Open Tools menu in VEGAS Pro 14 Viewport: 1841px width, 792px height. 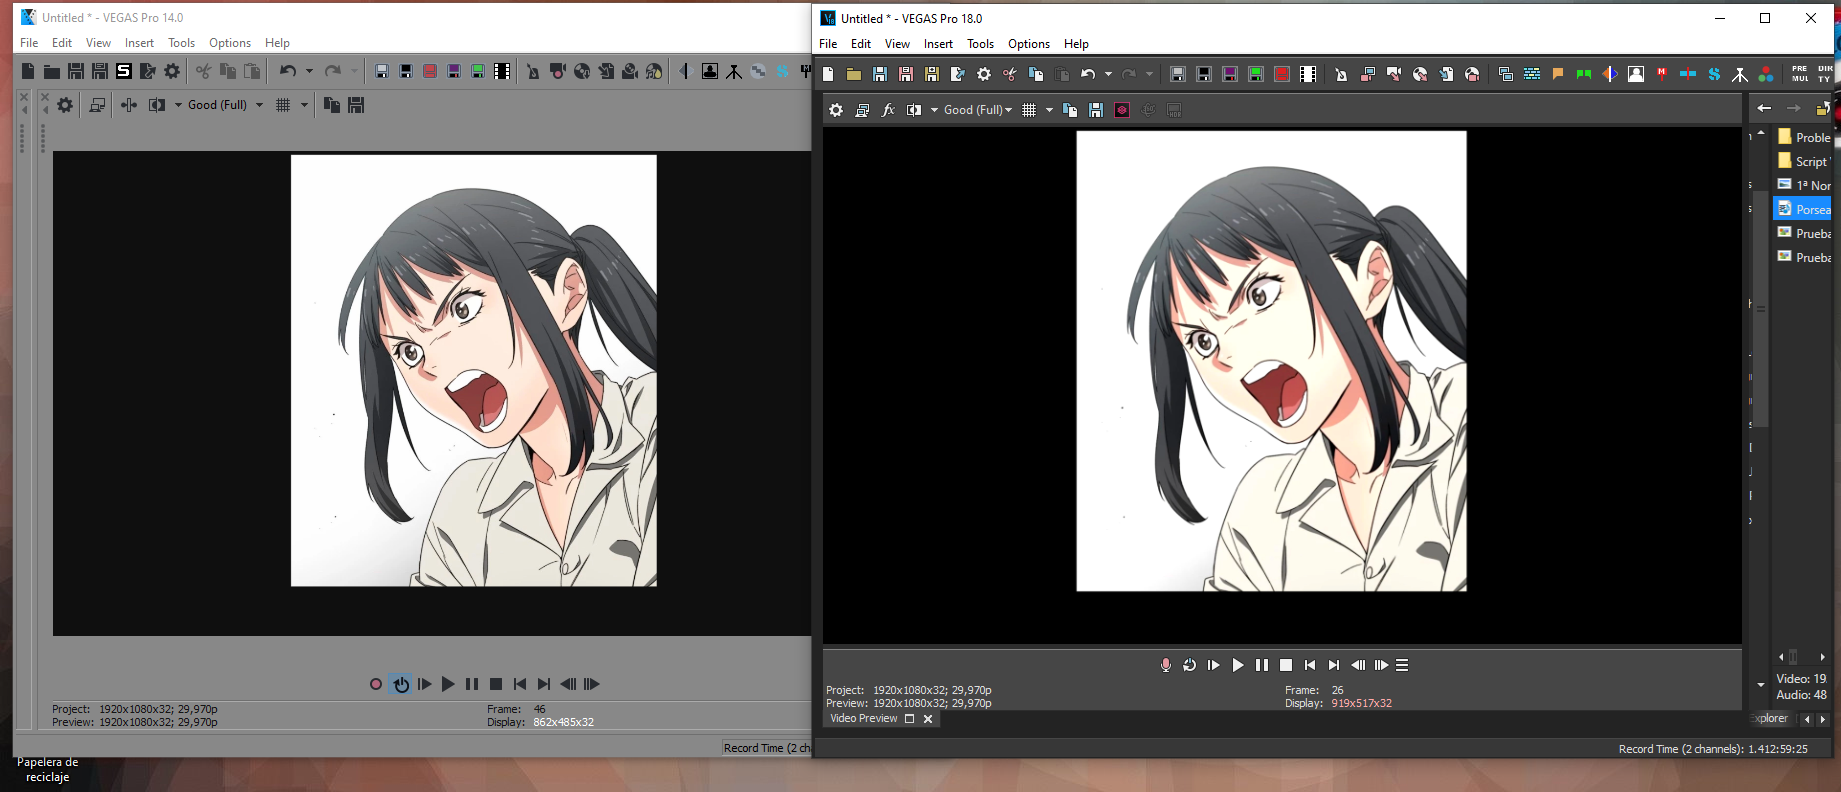(x=181, y=43)
